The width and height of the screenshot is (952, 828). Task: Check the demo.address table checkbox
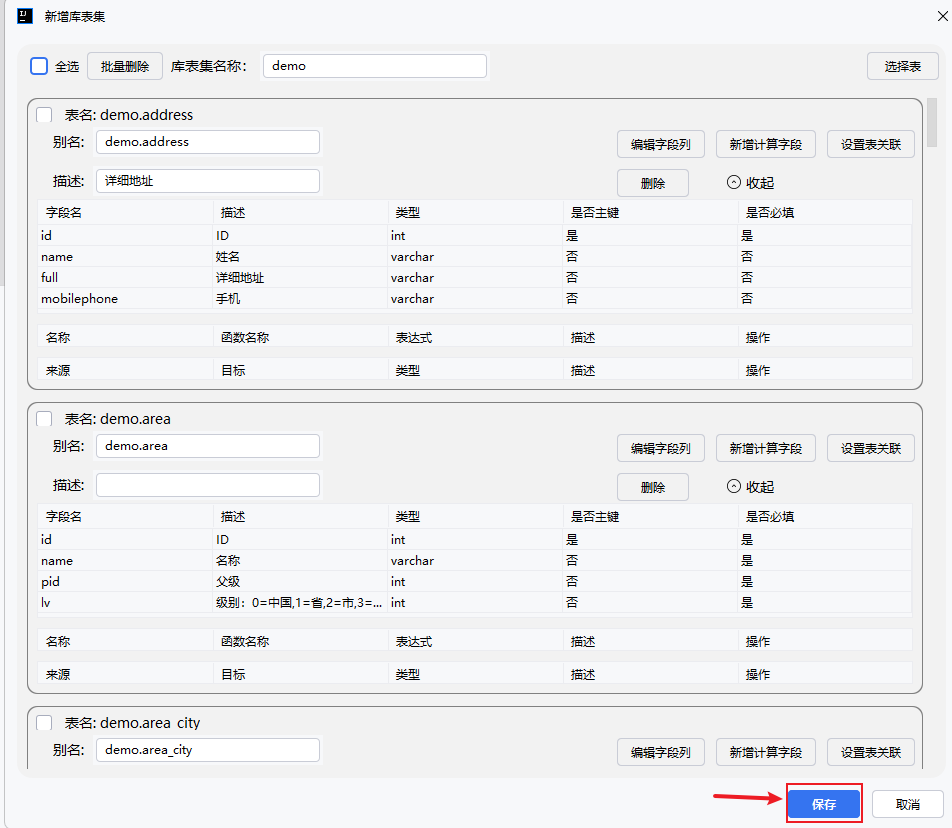44,115
